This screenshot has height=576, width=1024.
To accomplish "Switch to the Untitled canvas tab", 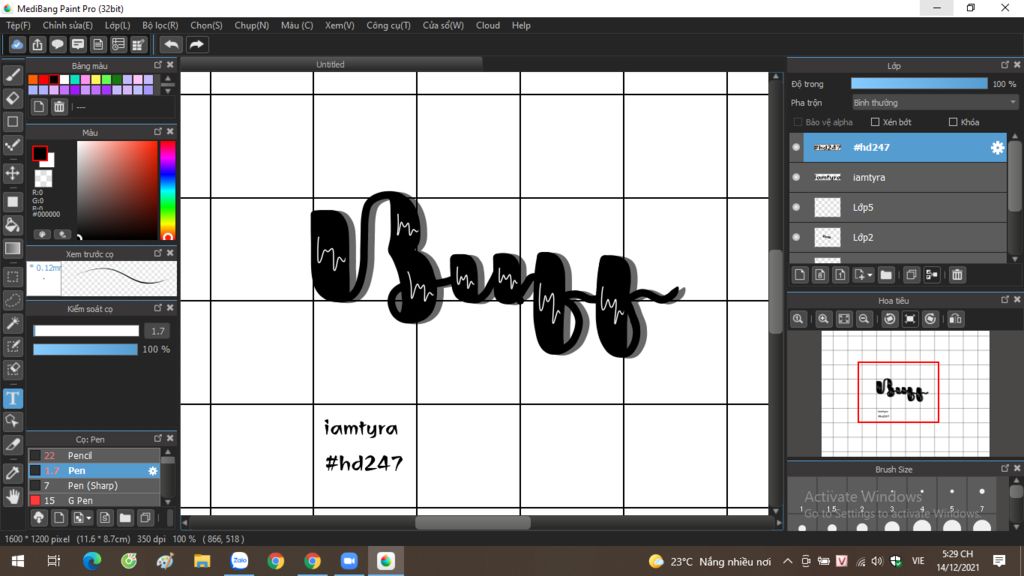I will 330,65.
